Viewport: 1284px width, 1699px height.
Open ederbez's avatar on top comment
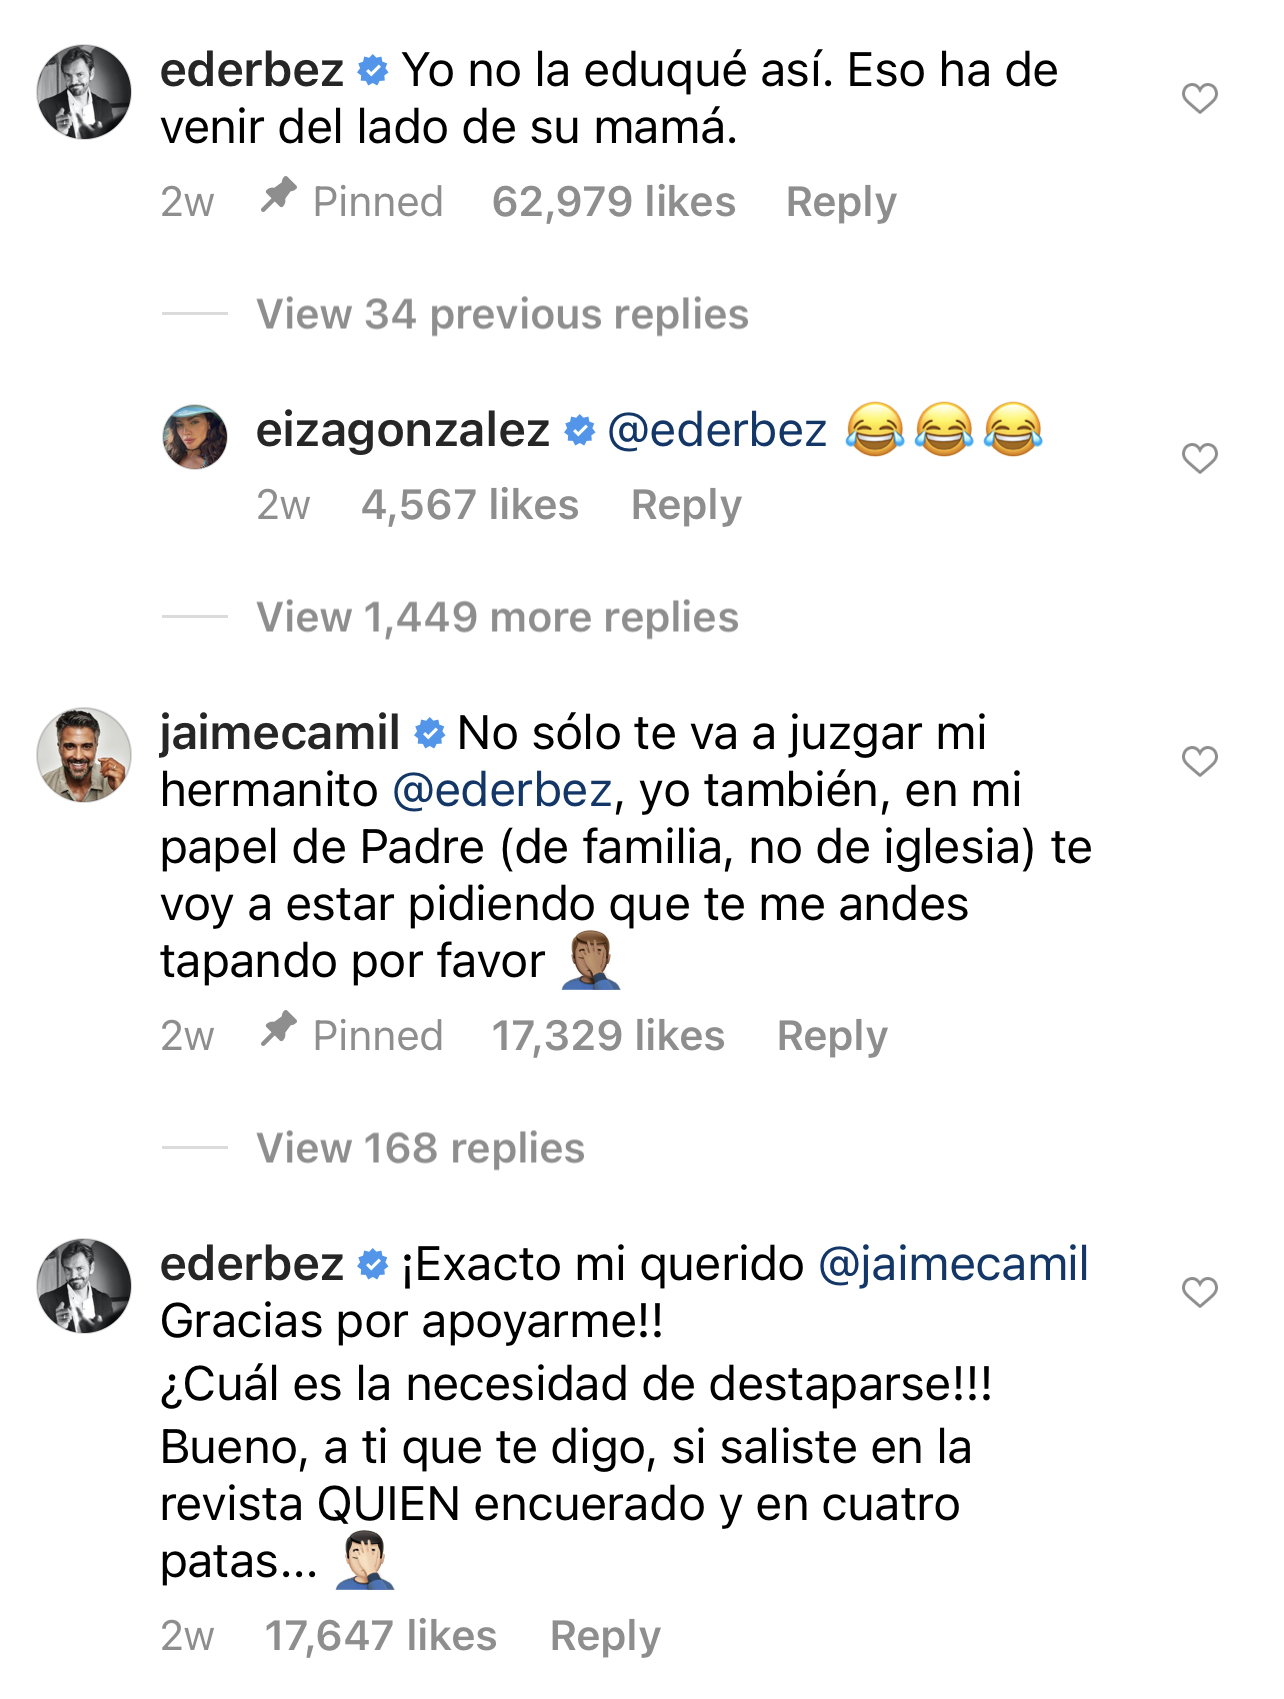point(84,92)
